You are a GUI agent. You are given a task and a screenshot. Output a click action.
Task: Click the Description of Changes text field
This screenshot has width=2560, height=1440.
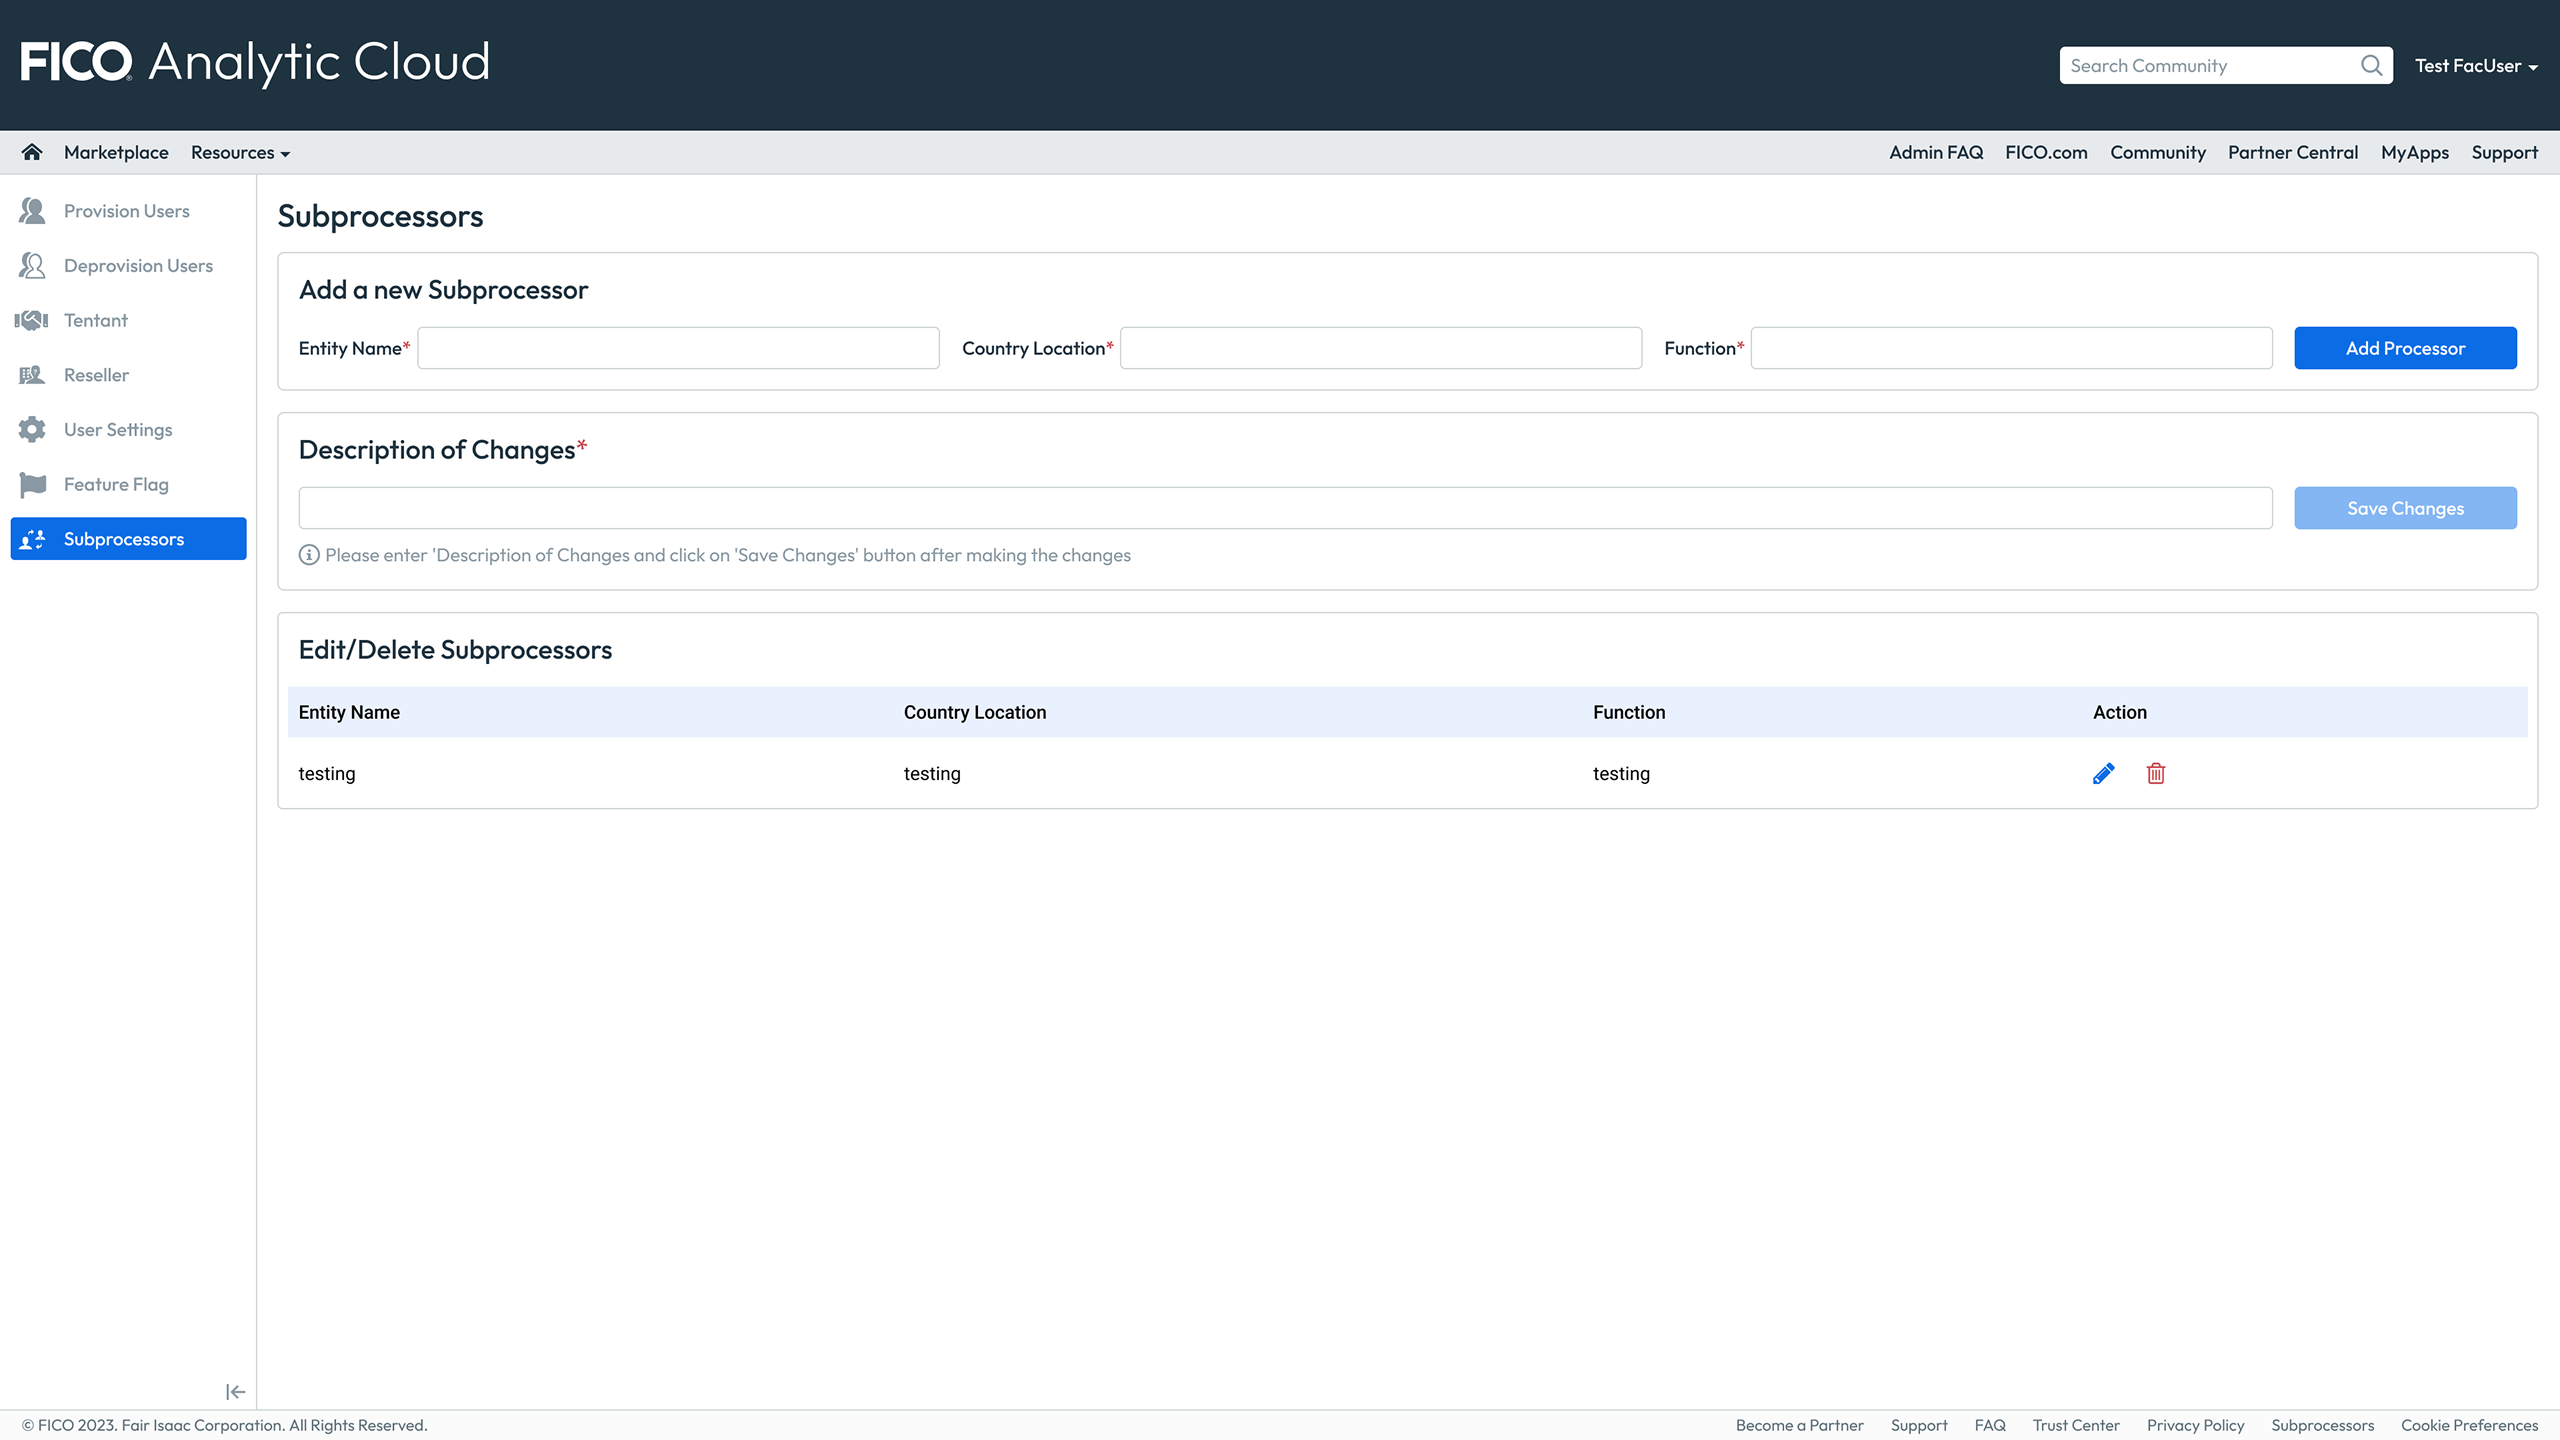tap(1285, 508)
